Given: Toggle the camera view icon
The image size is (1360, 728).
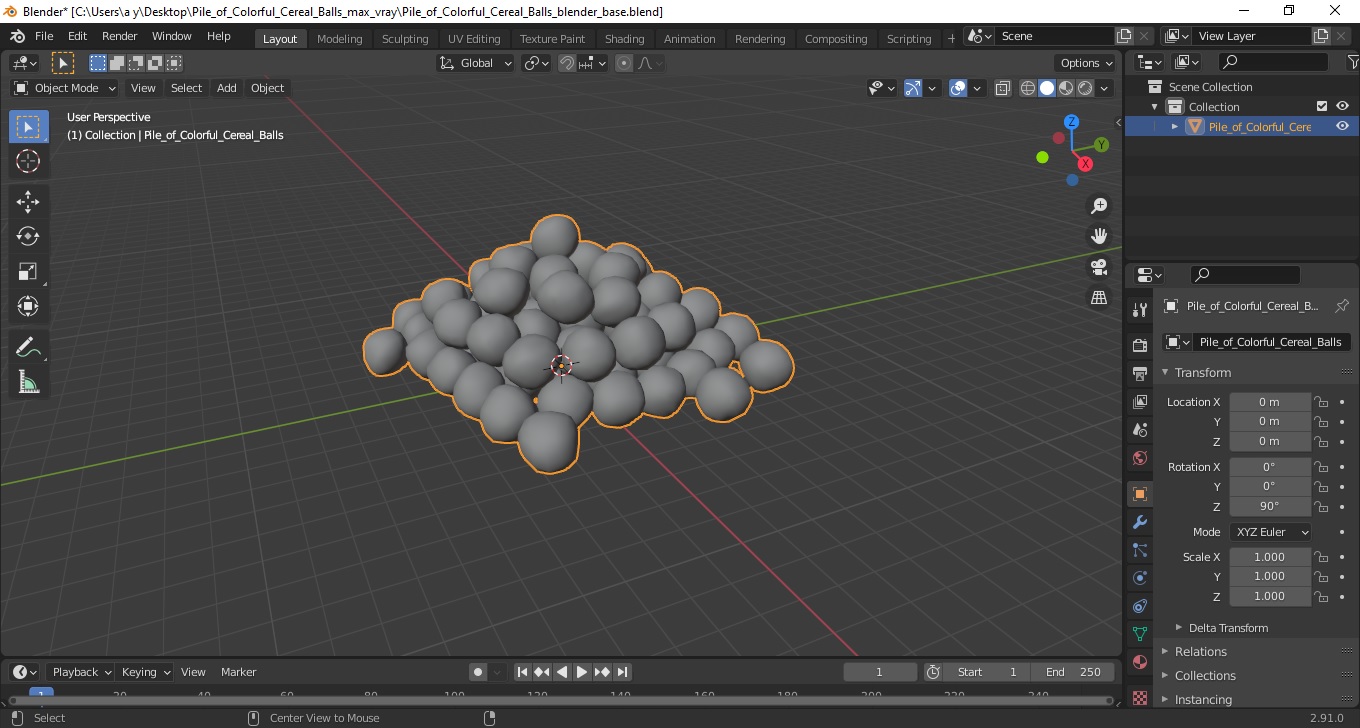Looking at the screenshot, I should pos(1099,267).
